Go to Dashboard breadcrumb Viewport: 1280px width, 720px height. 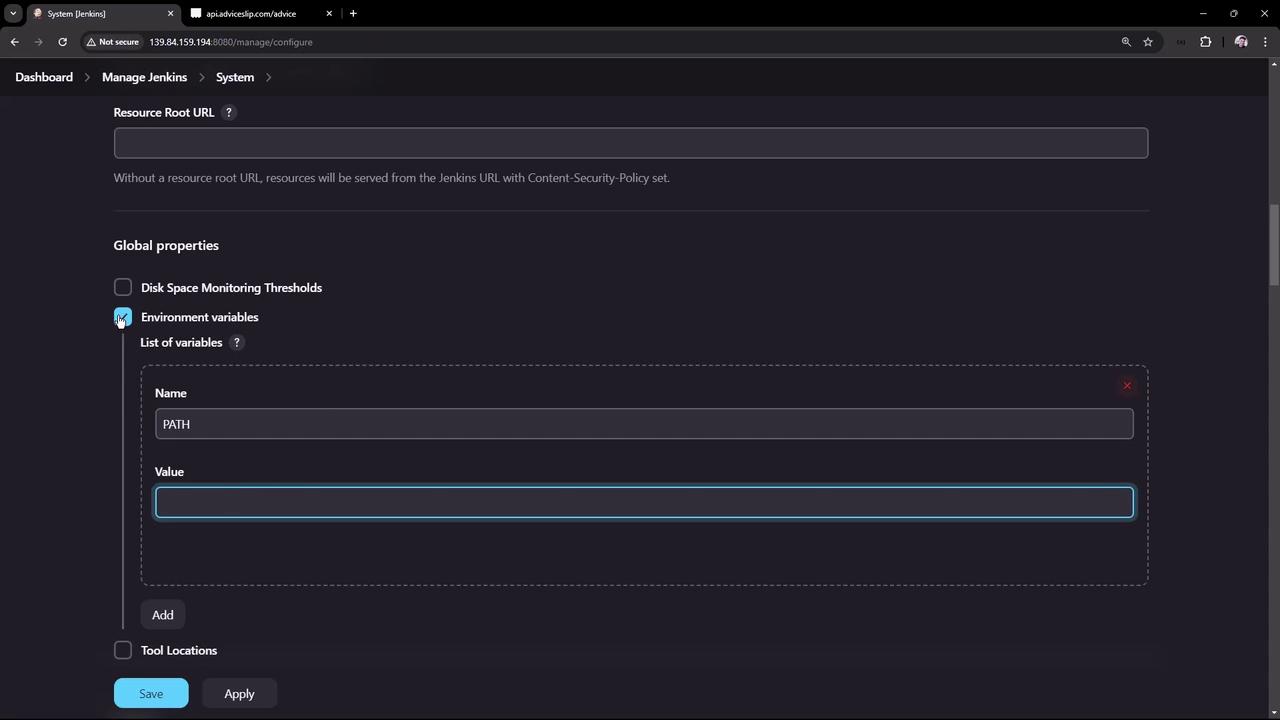click(44, 77)
